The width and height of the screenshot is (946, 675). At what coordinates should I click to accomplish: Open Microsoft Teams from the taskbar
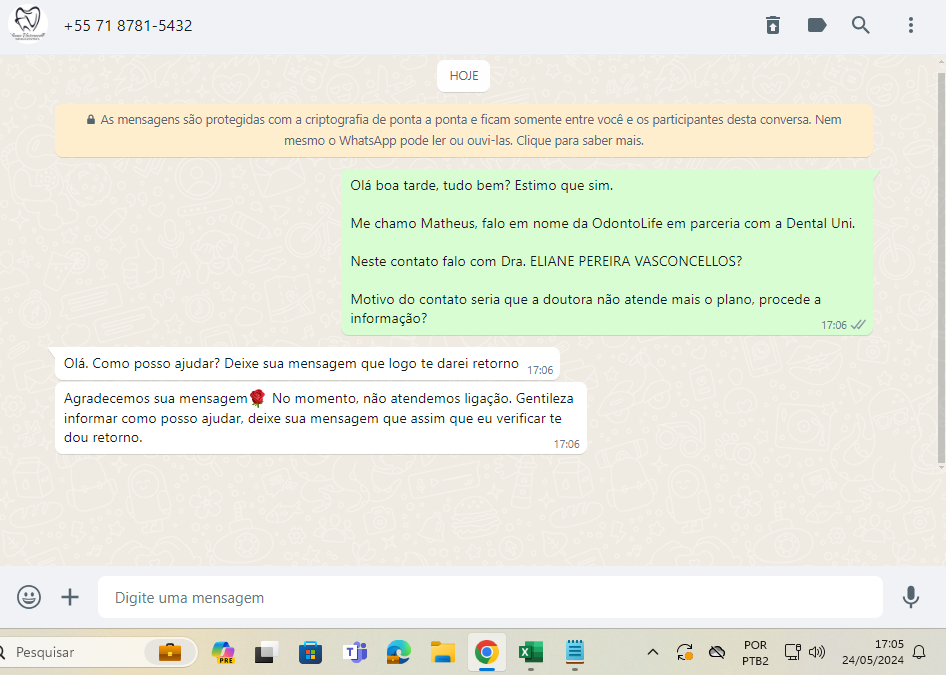coord(354,653)
